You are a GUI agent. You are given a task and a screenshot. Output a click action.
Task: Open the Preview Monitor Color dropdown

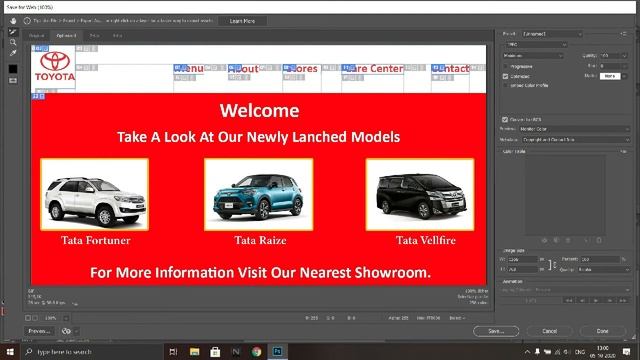[x=574, y=129]
